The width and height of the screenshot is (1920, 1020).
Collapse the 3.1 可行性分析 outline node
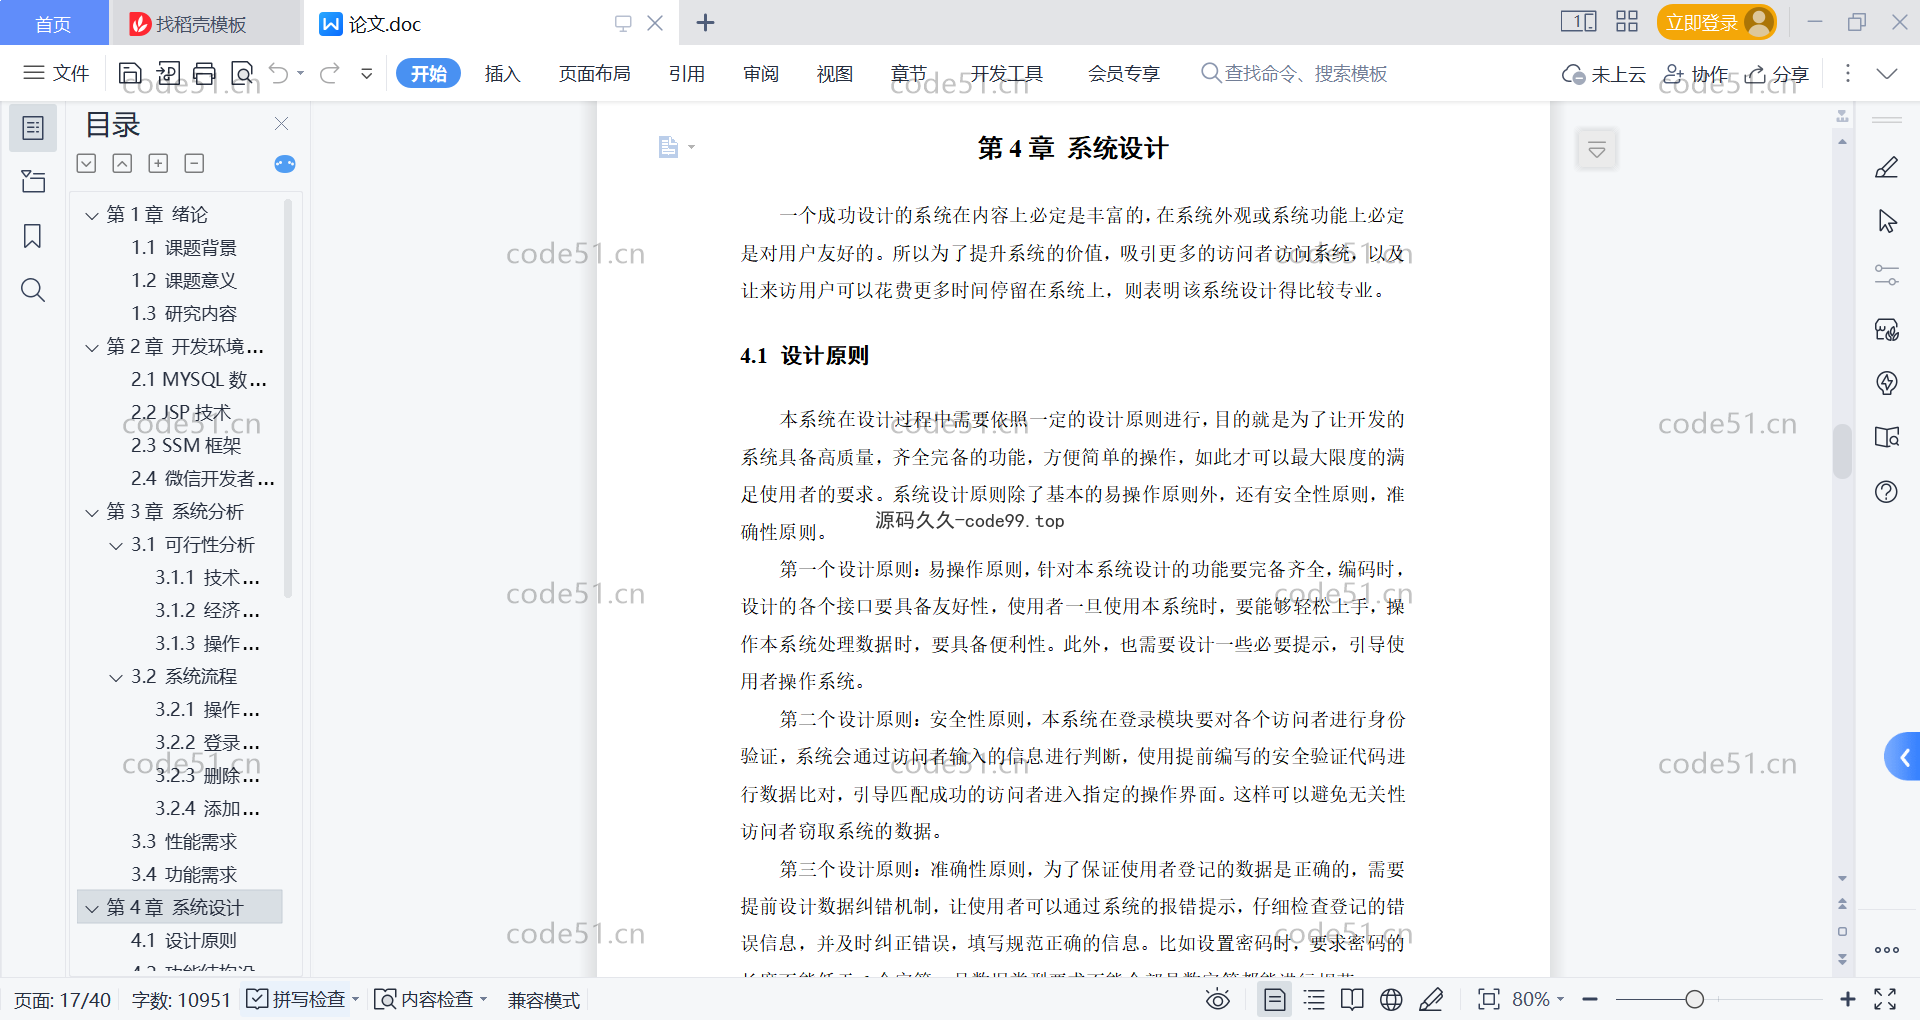point(116,545)
